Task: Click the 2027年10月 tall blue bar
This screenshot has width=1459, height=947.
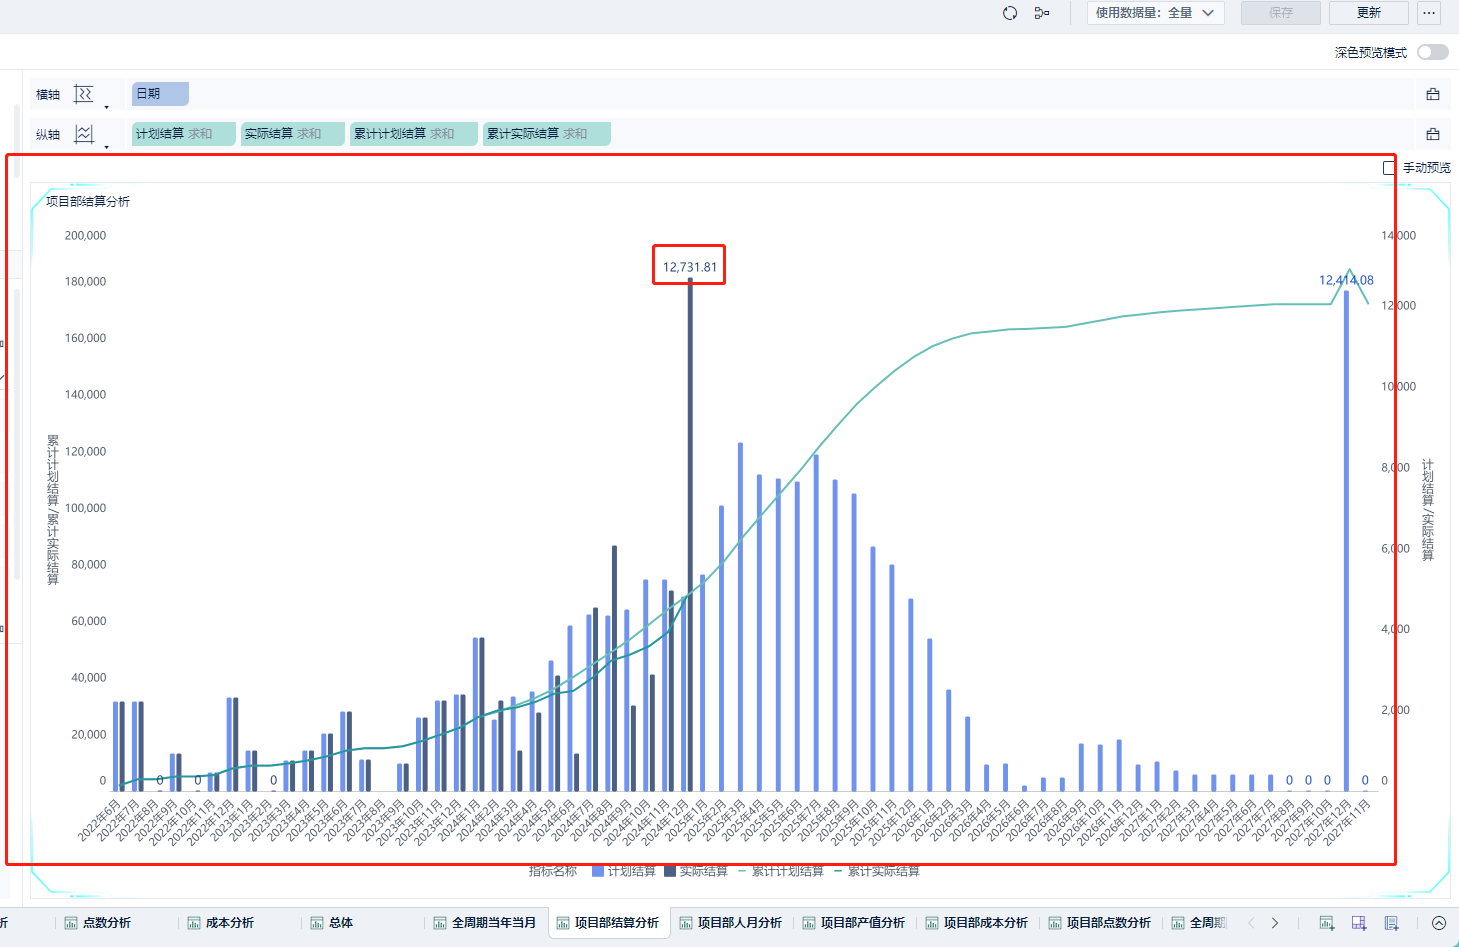Action: tap(1347, 541)
